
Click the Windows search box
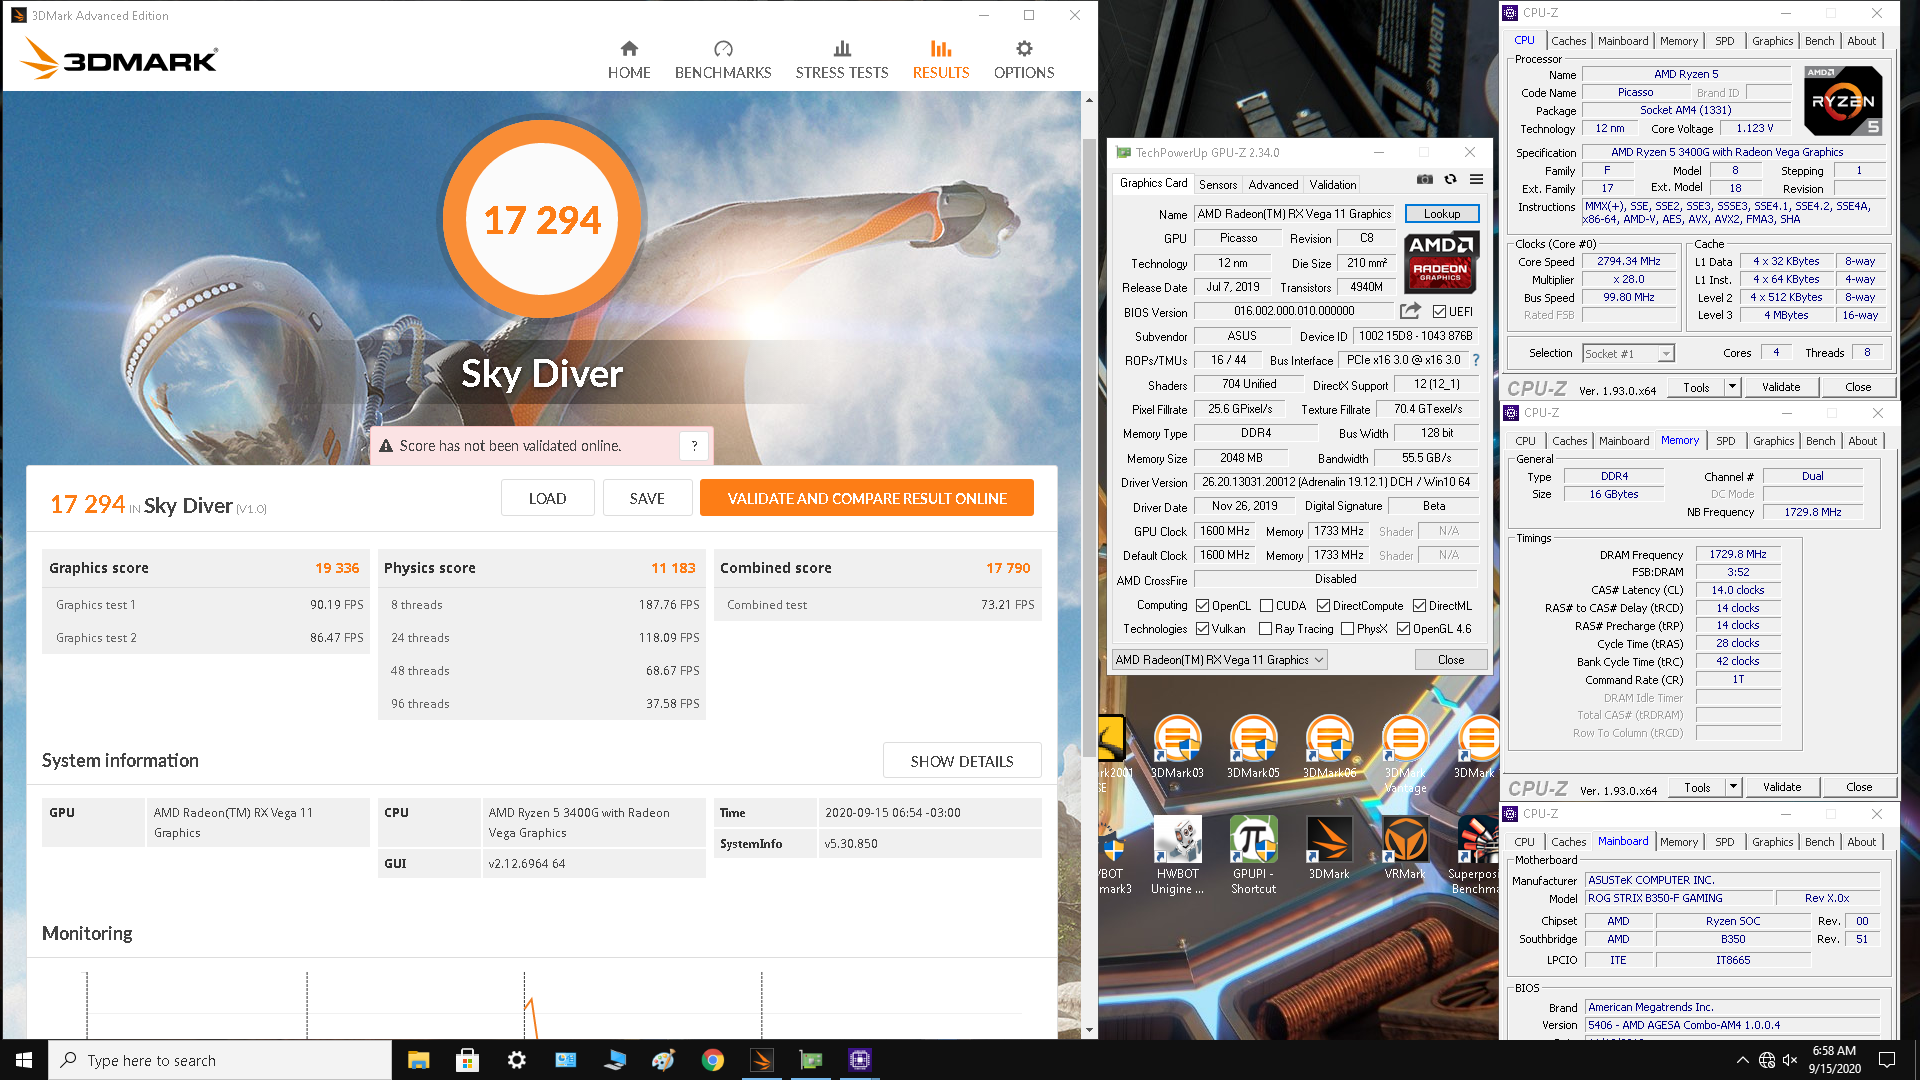tap(220, 1060)
